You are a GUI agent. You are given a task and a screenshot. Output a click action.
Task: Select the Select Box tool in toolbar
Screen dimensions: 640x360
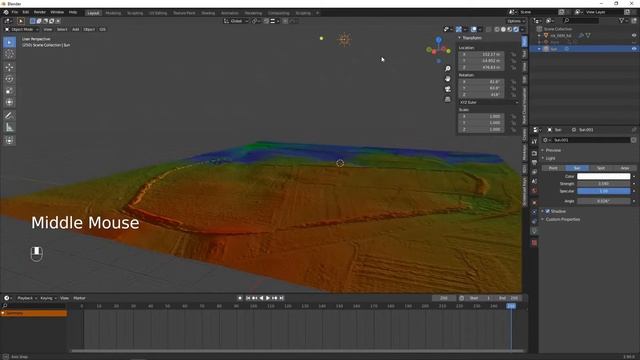click(x=9, y=42)
